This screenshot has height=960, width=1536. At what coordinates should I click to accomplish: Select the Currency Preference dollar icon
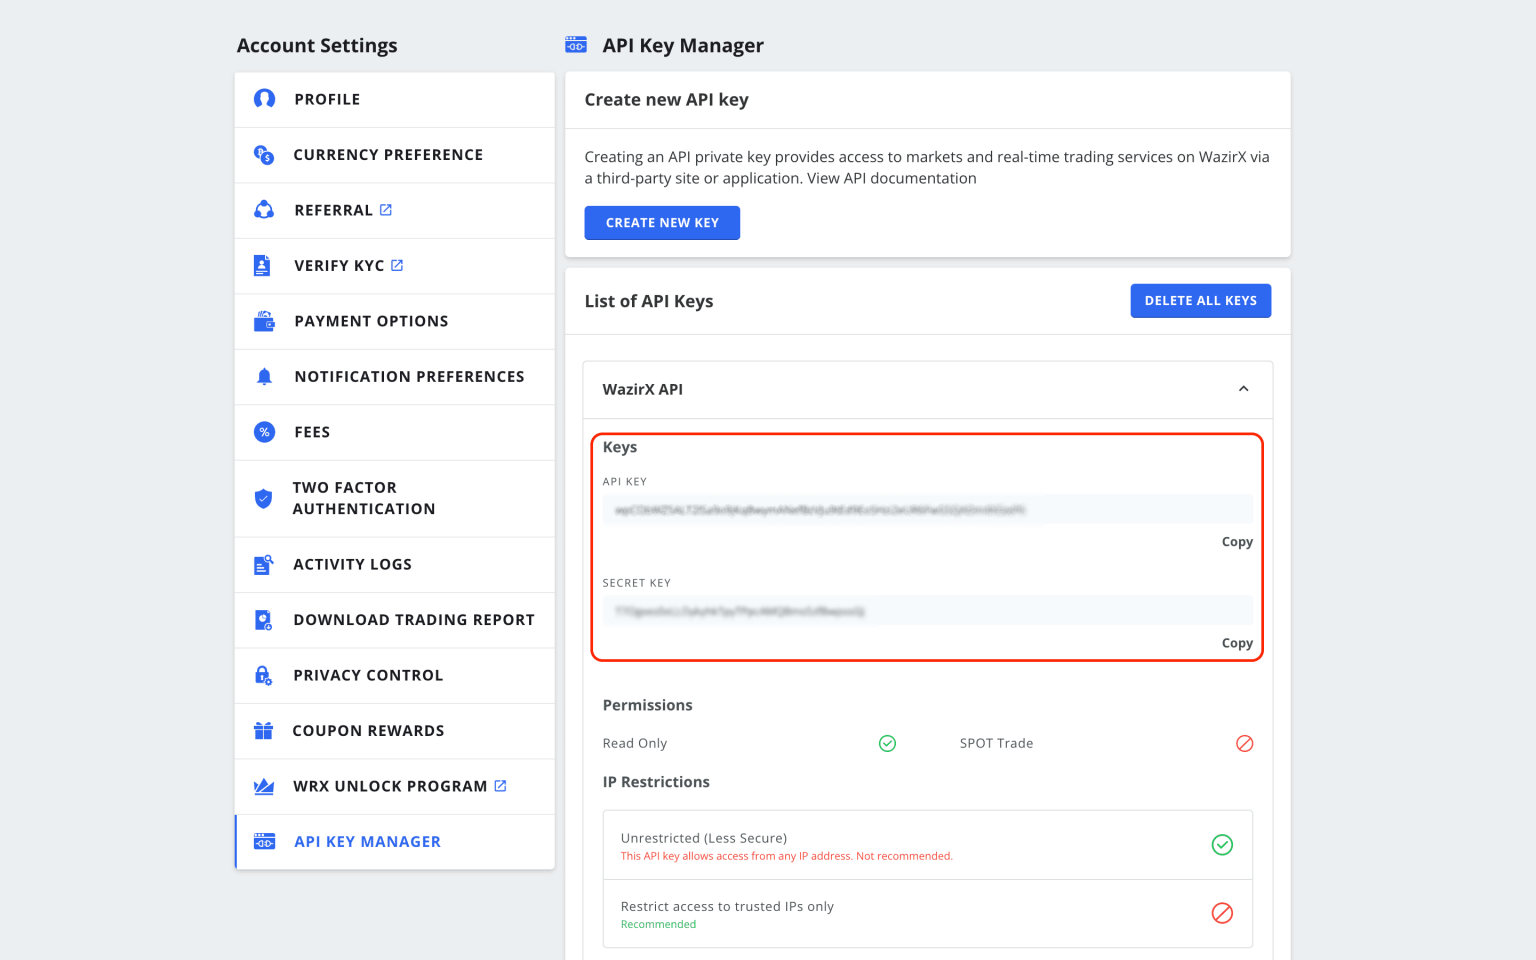point(264,155)
